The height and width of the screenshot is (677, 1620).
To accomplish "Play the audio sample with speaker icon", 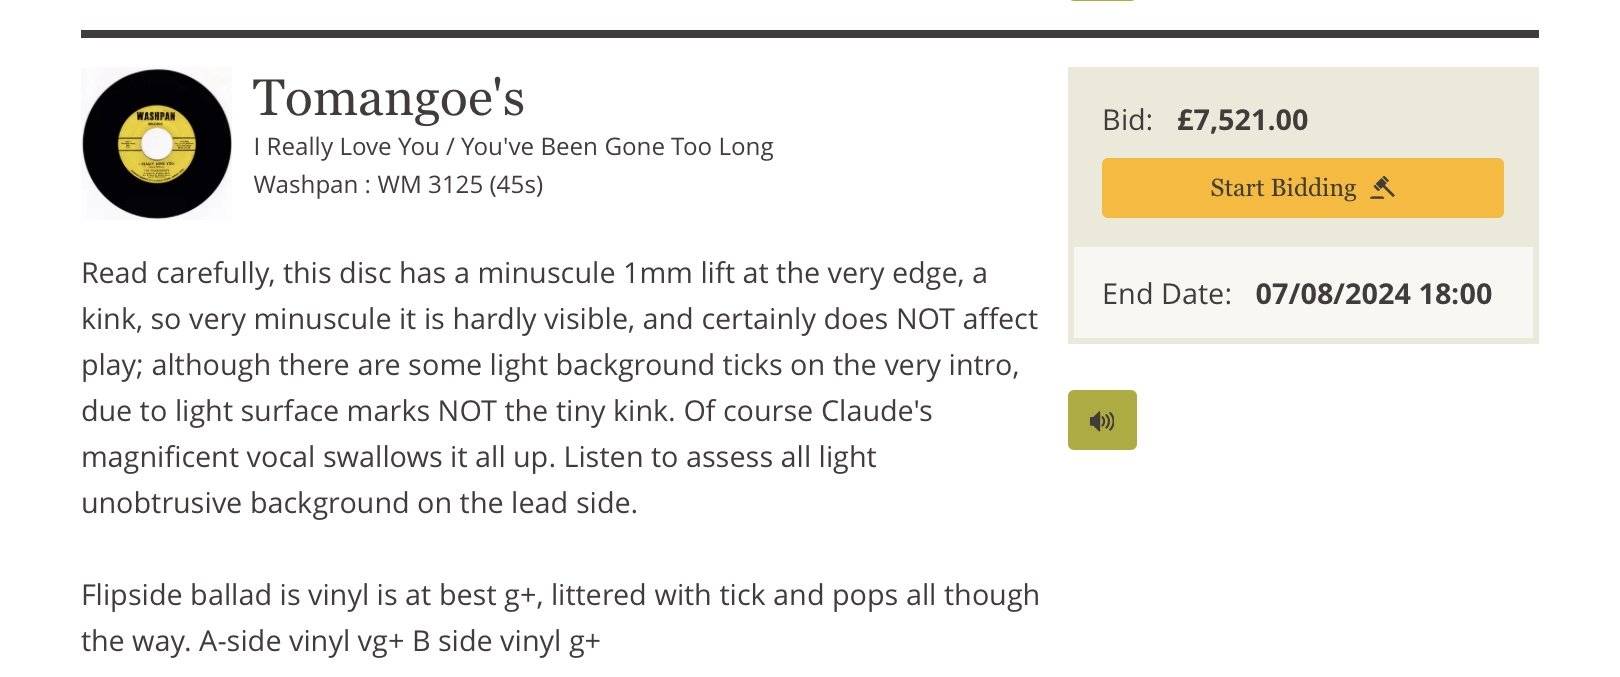I will [1102, 420].
